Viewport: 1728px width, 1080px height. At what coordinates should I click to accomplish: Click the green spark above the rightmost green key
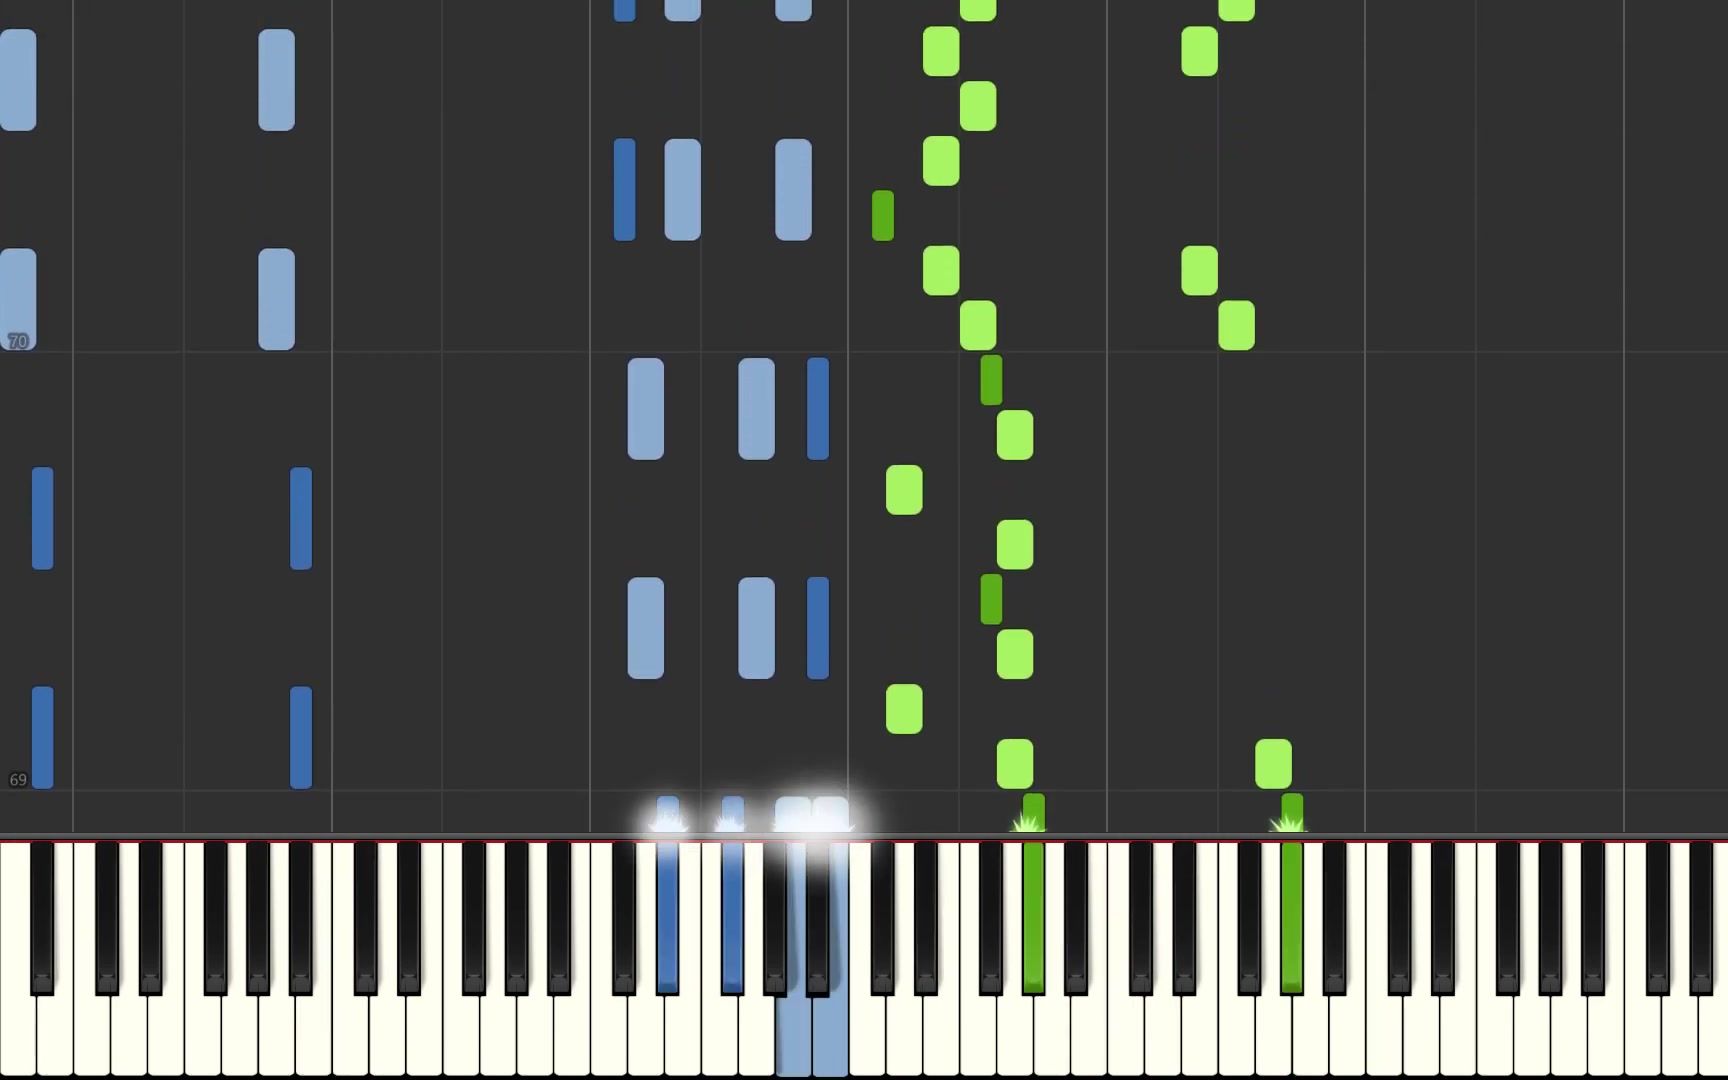point(1288,823)
